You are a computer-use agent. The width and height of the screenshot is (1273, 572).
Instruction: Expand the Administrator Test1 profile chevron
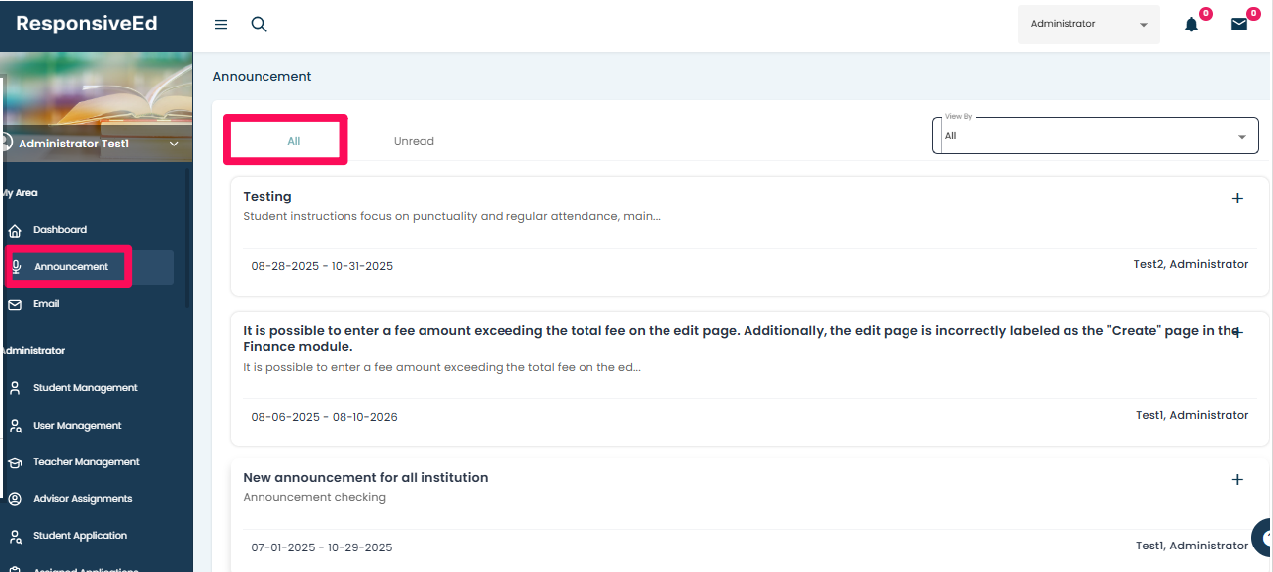tap(174, 144)
